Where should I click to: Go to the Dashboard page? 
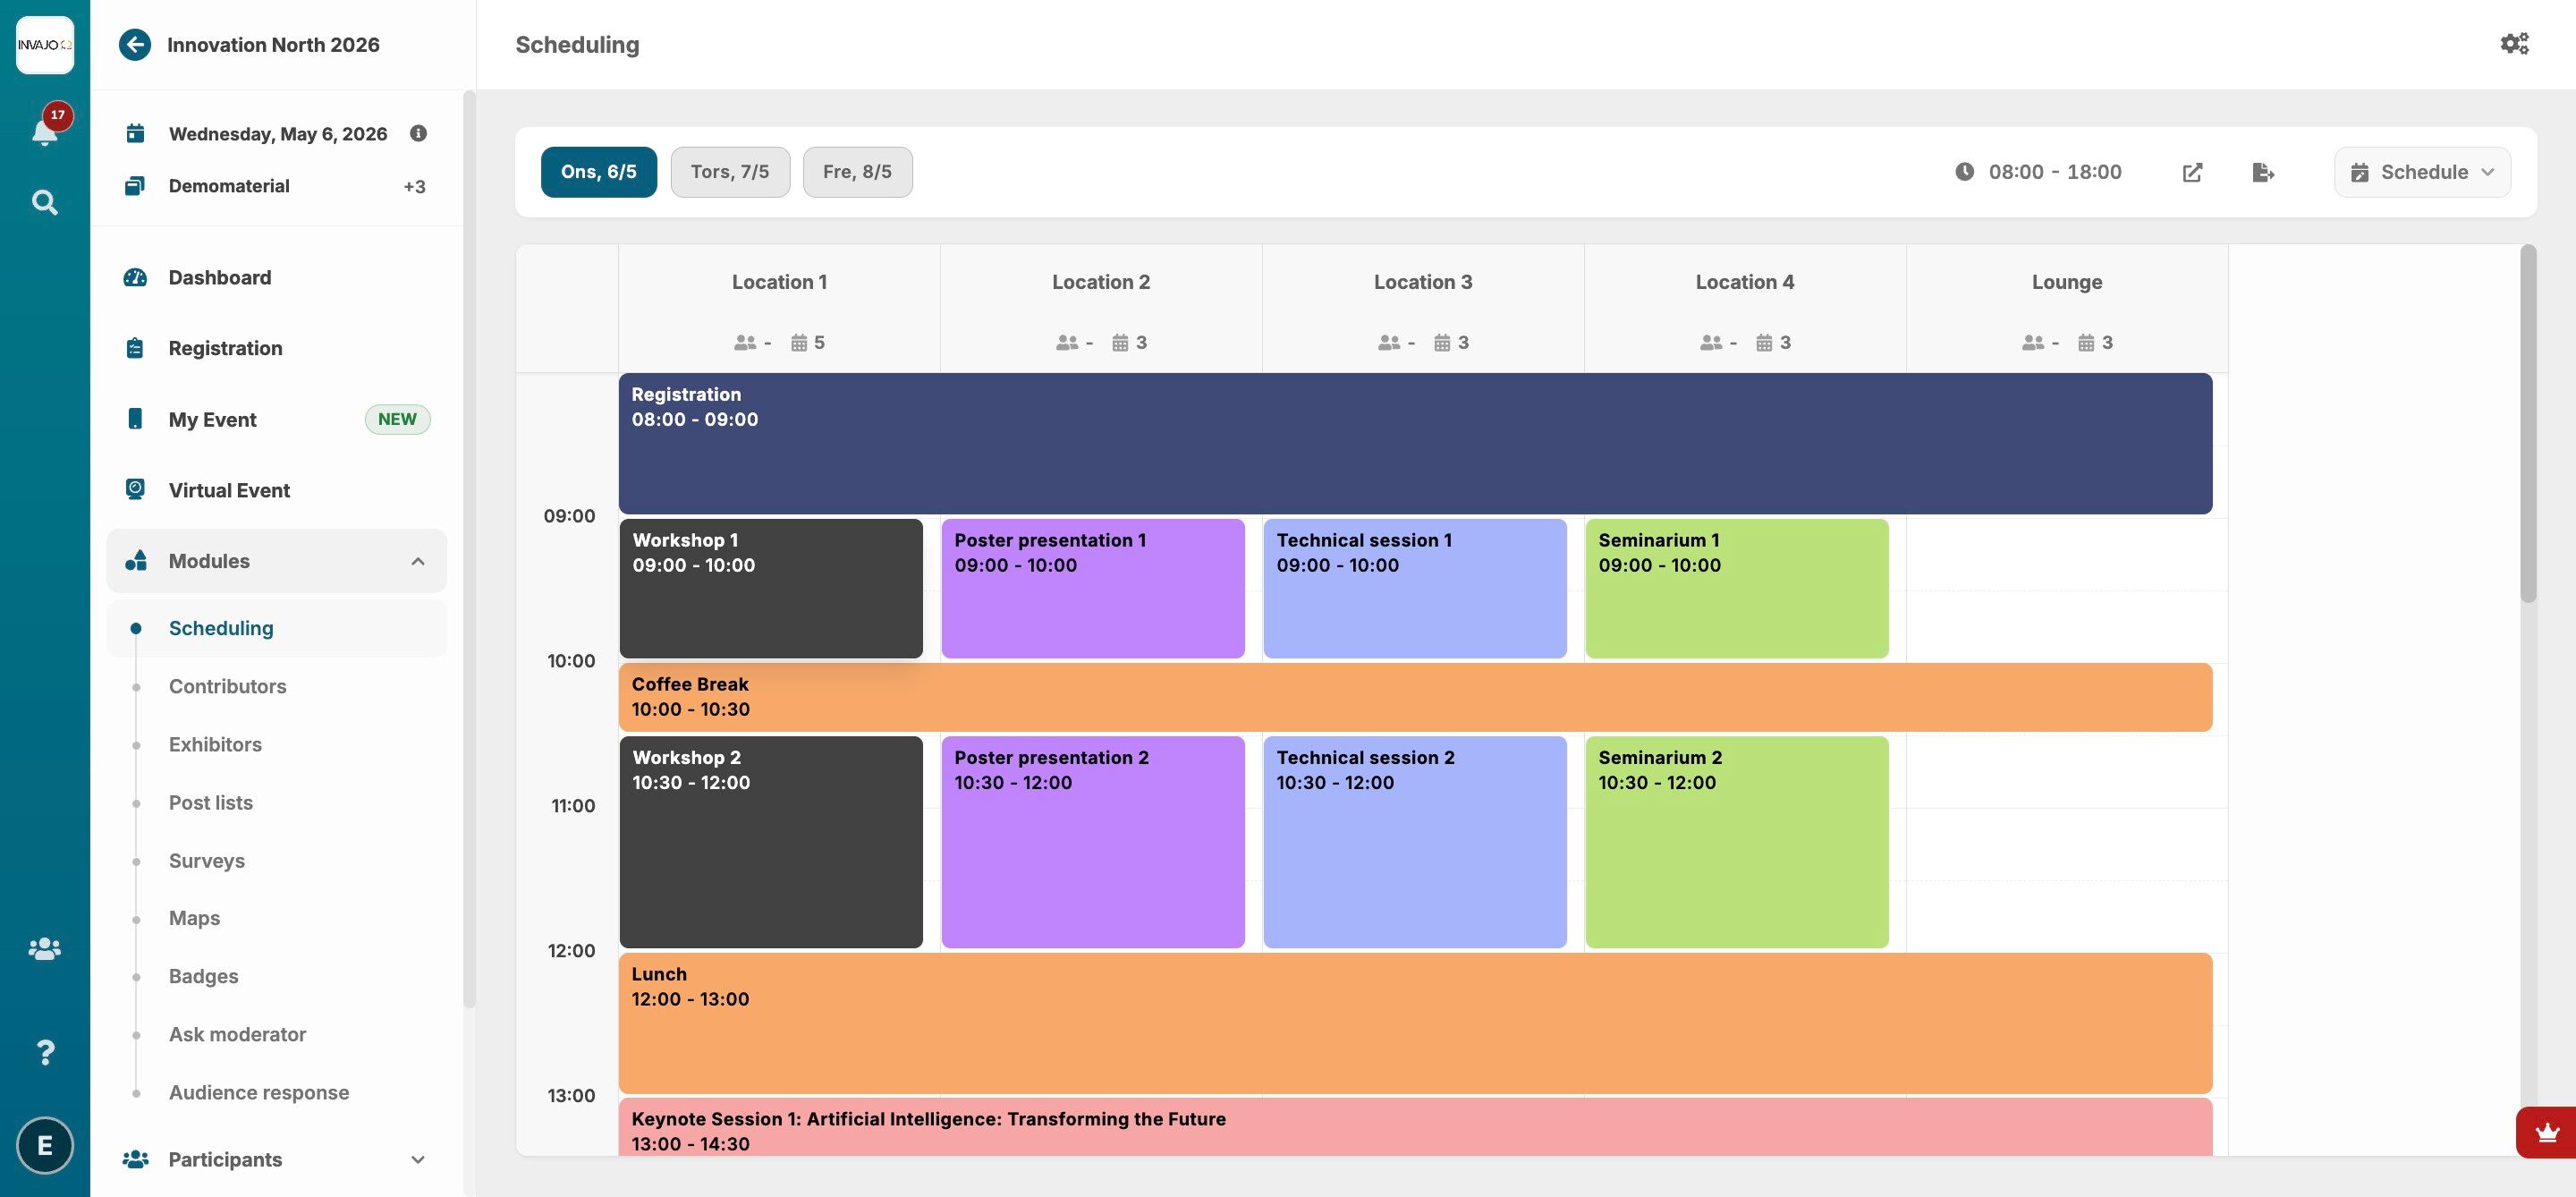coord(219,277)
